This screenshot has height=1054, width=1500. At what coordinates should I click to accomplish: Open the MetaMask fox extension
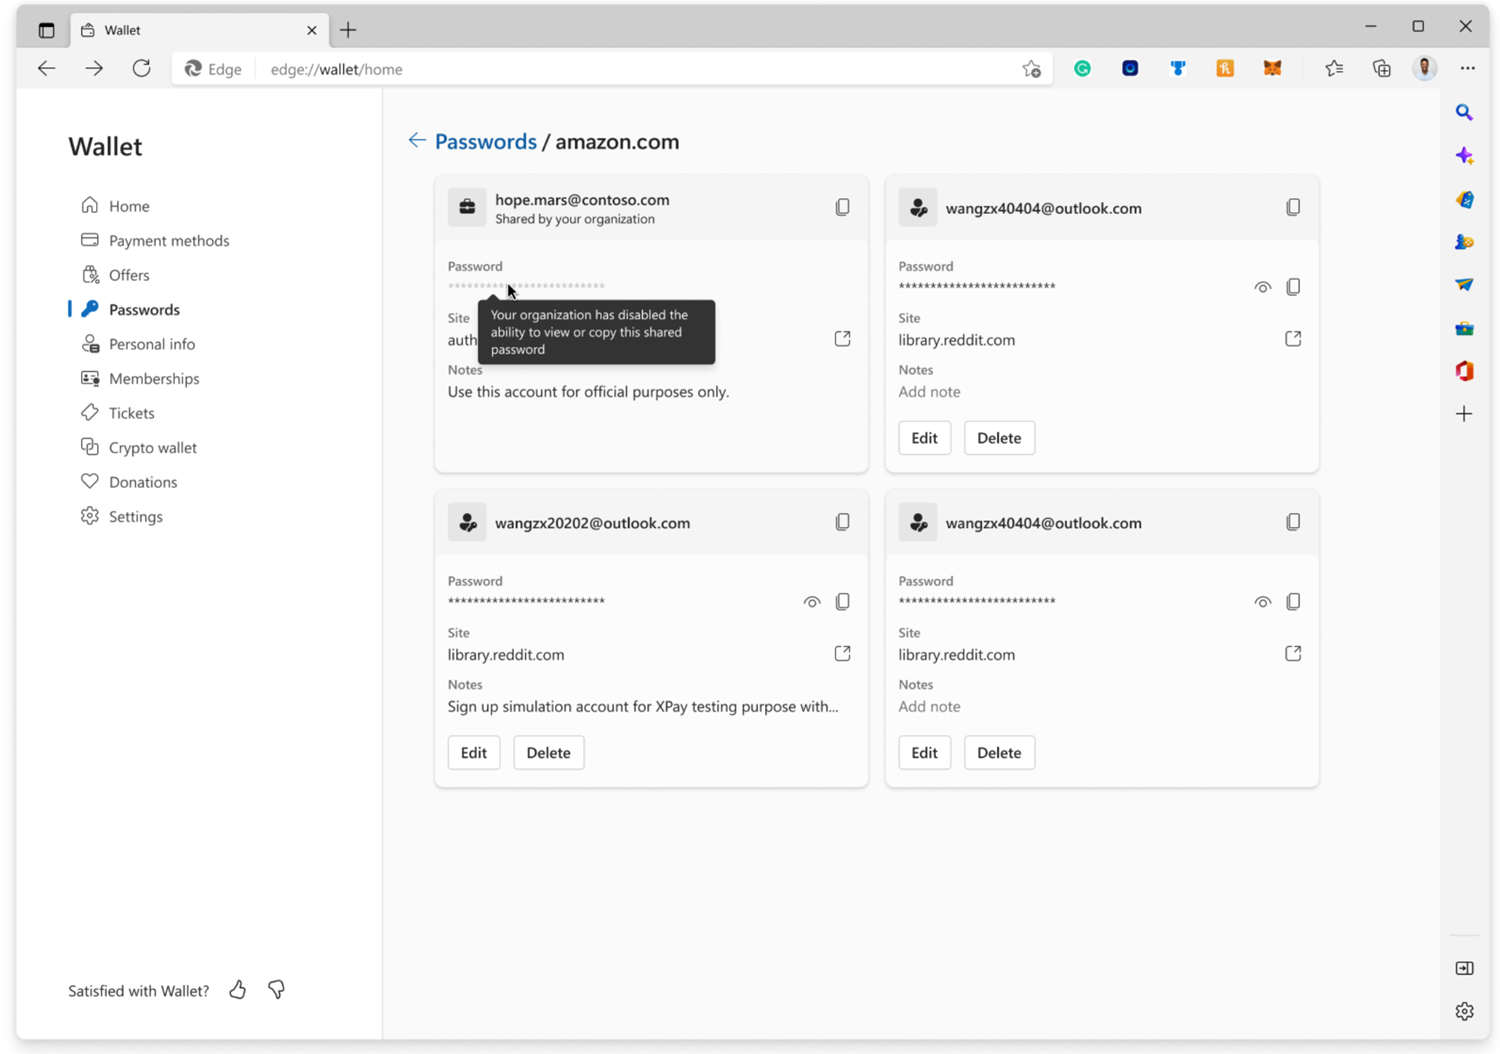coord(1272,68)
